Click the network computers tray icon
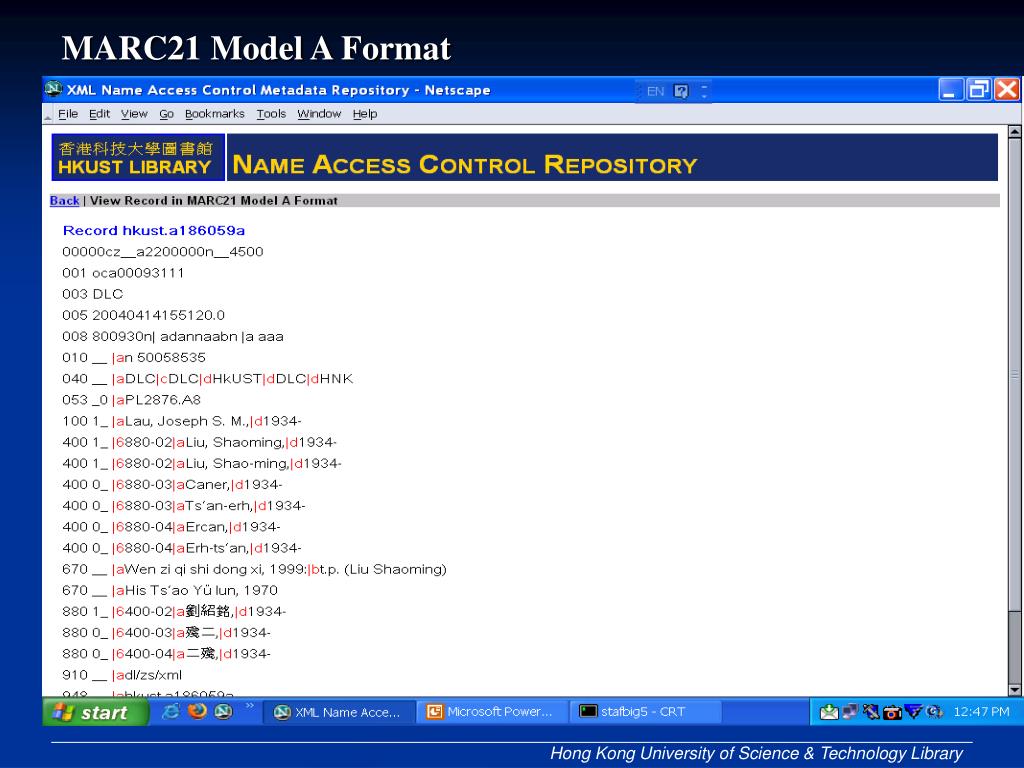1024x768 pixels. coord(850,711)
